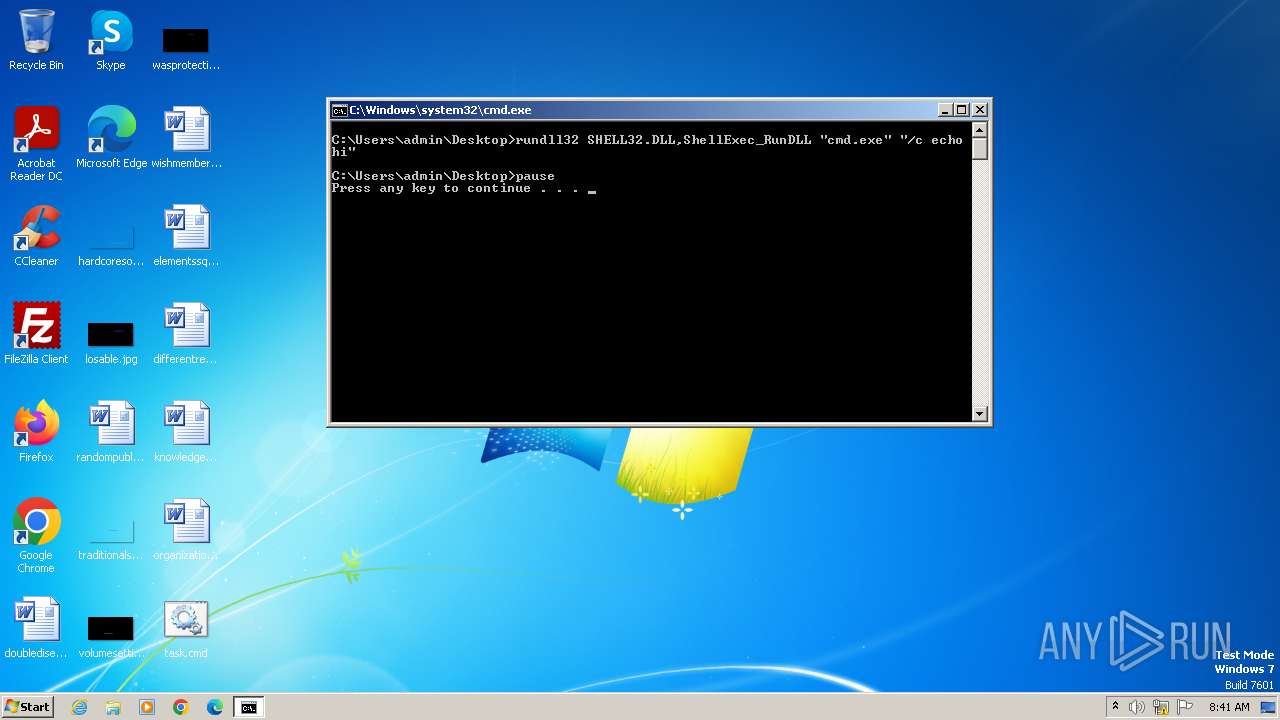Open the CCleaner desktop shortcut

(x=36, y=236)
